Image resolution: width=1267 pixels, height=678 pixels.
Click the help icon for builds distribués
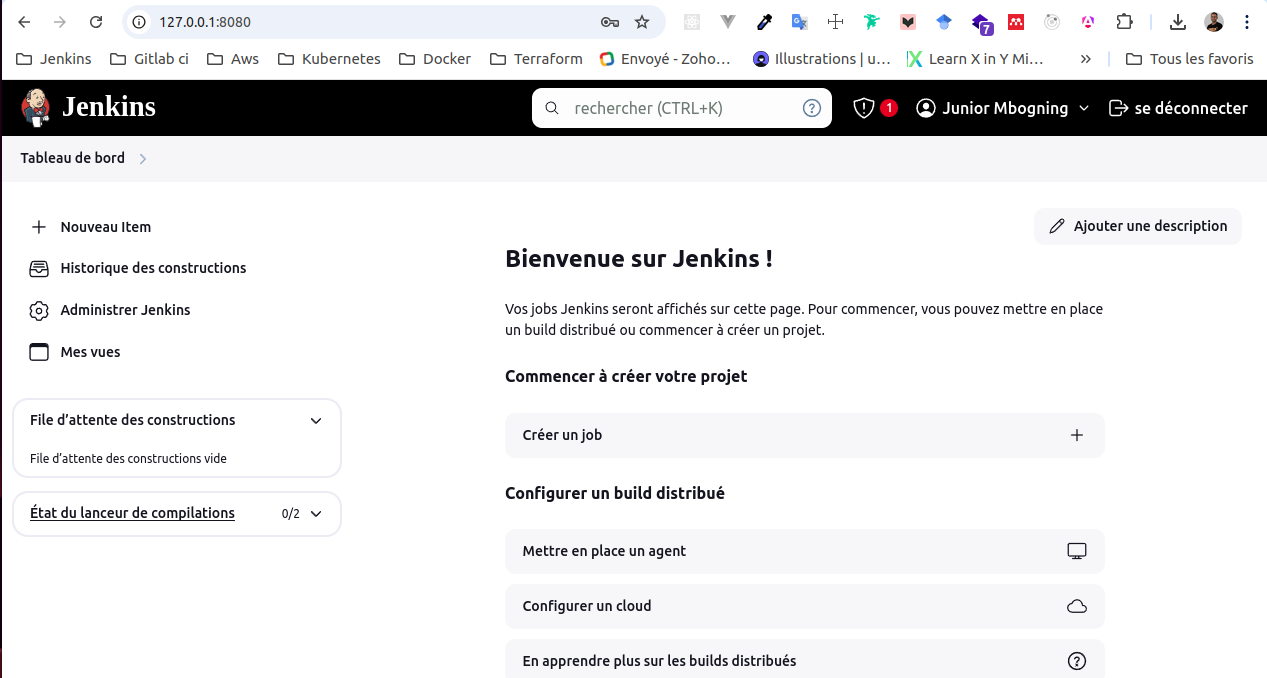(x=1076, y=661)
